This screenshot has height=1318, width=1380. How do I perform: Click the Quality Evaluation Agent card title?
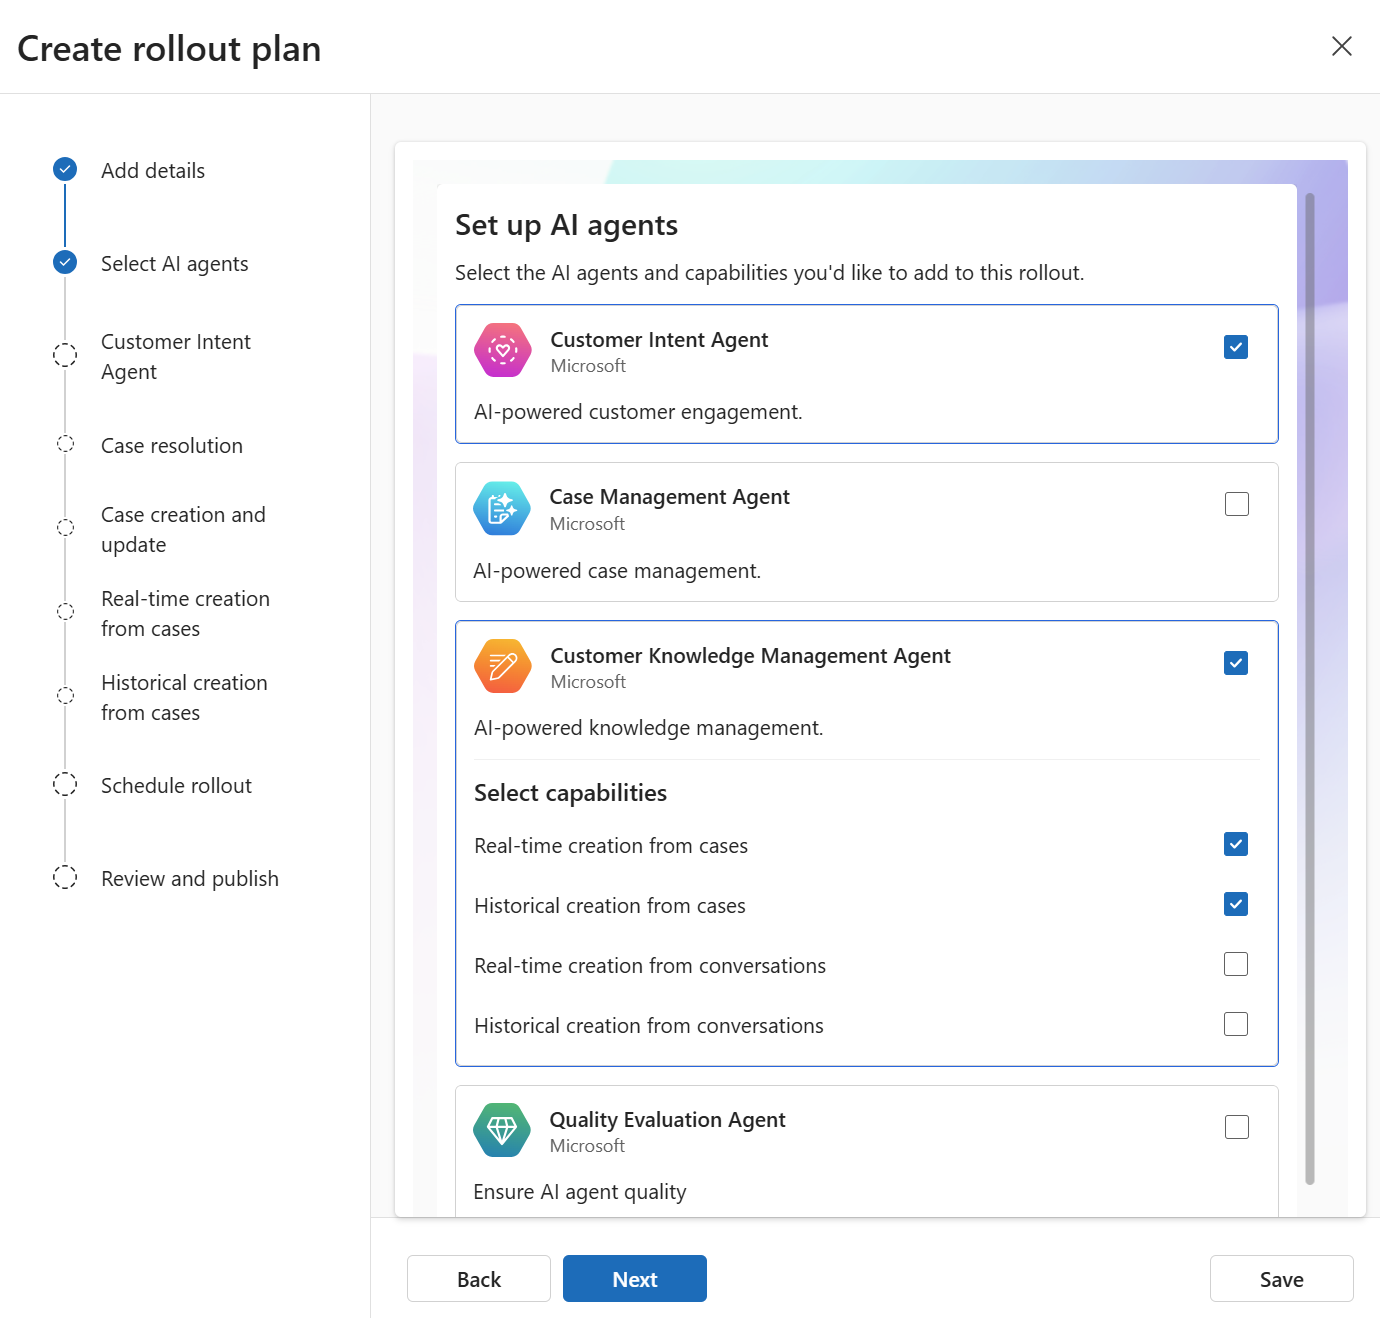point(667,1120)
